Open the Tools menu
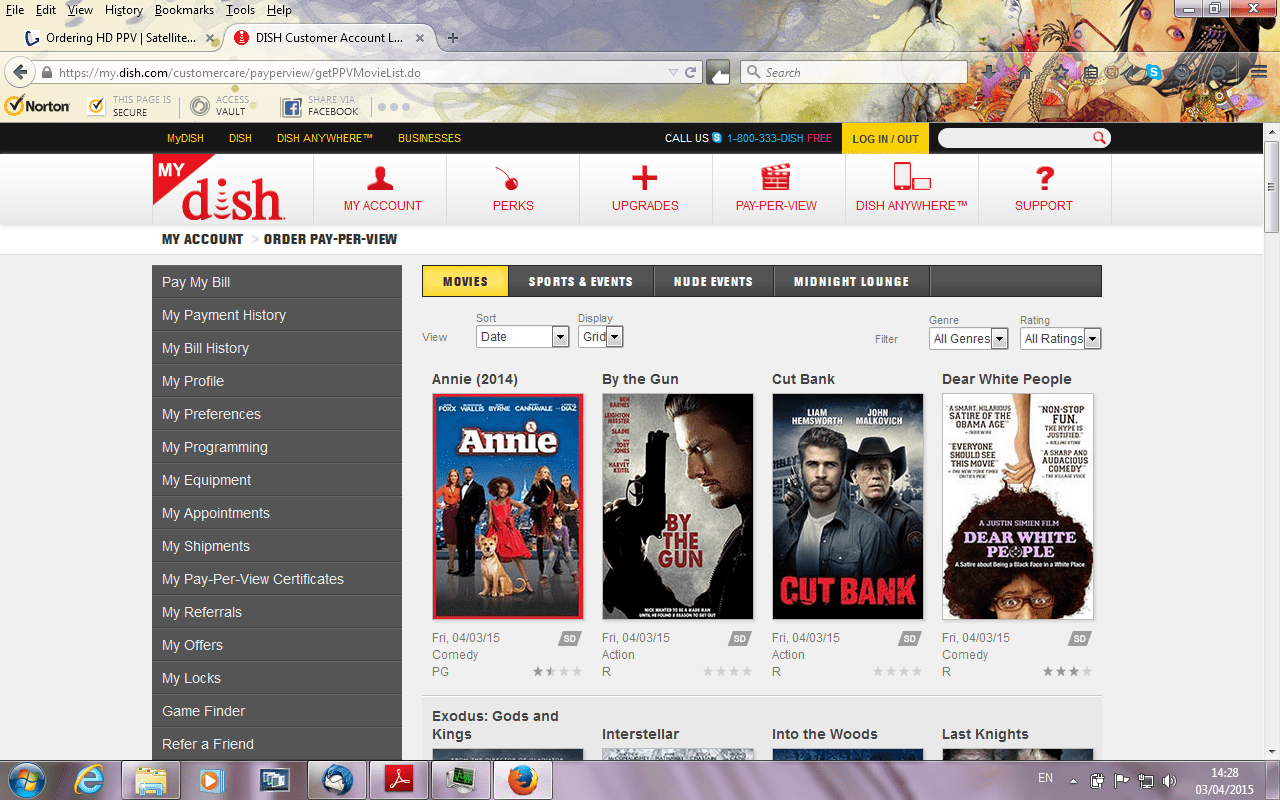This screenshot has width=1280, height=800. pyautogui.click(x=240, y=10)
